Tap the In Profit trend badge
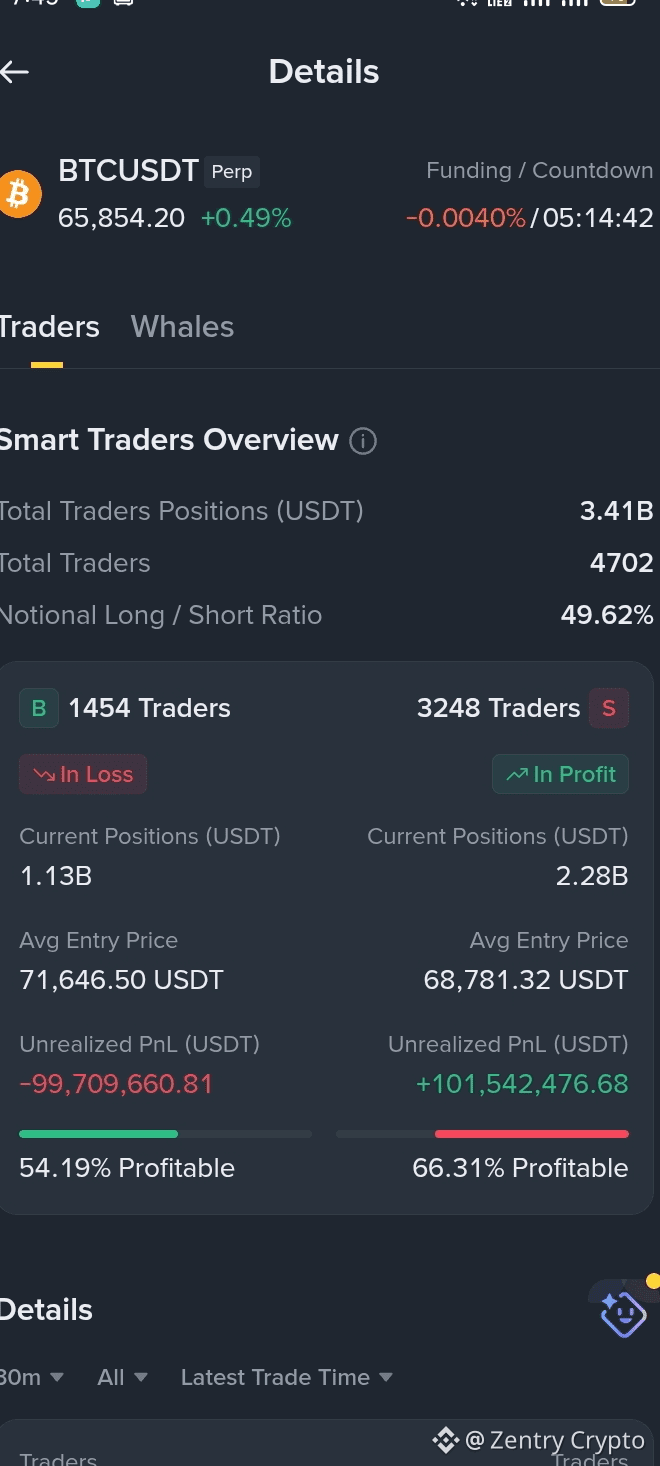Viewport: 660px width, 1466px height. click(x=560, y=774)
